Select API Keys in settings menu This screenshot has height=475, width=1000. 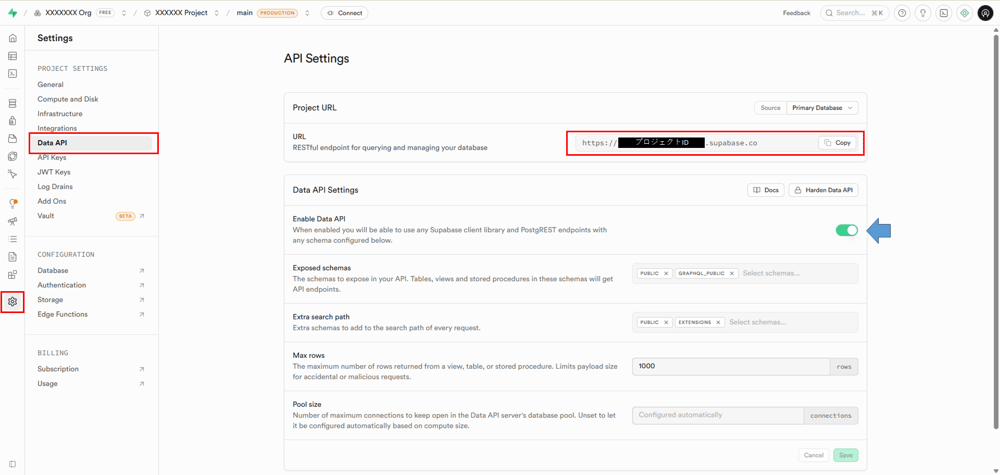[52, 157]
